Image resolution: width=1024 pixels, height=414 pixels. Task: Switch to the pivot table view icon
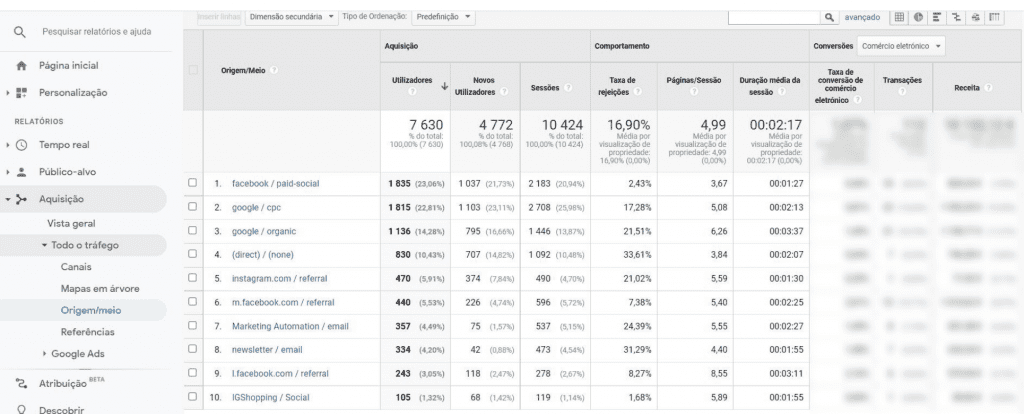995,18
